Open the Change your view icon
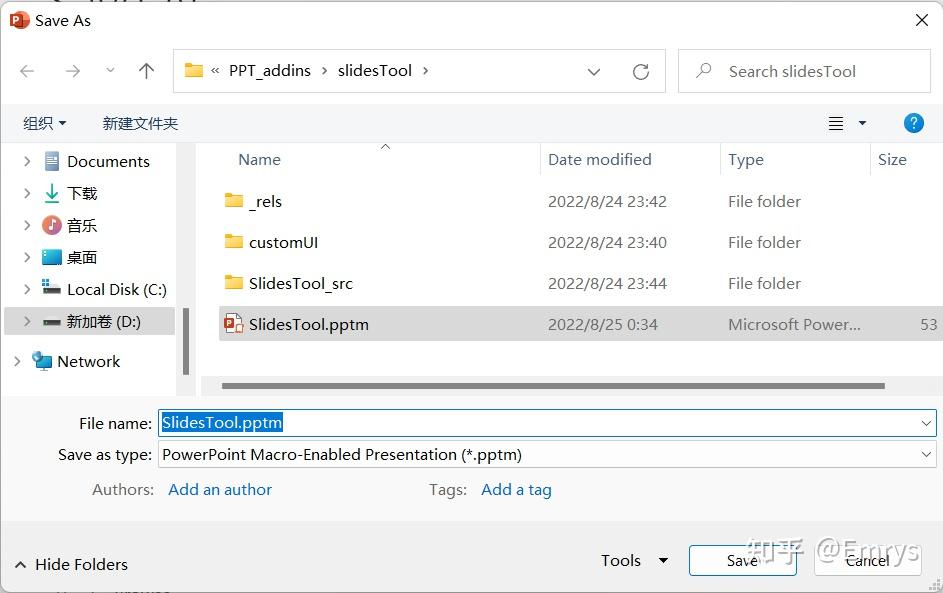 tap(836, 123)
